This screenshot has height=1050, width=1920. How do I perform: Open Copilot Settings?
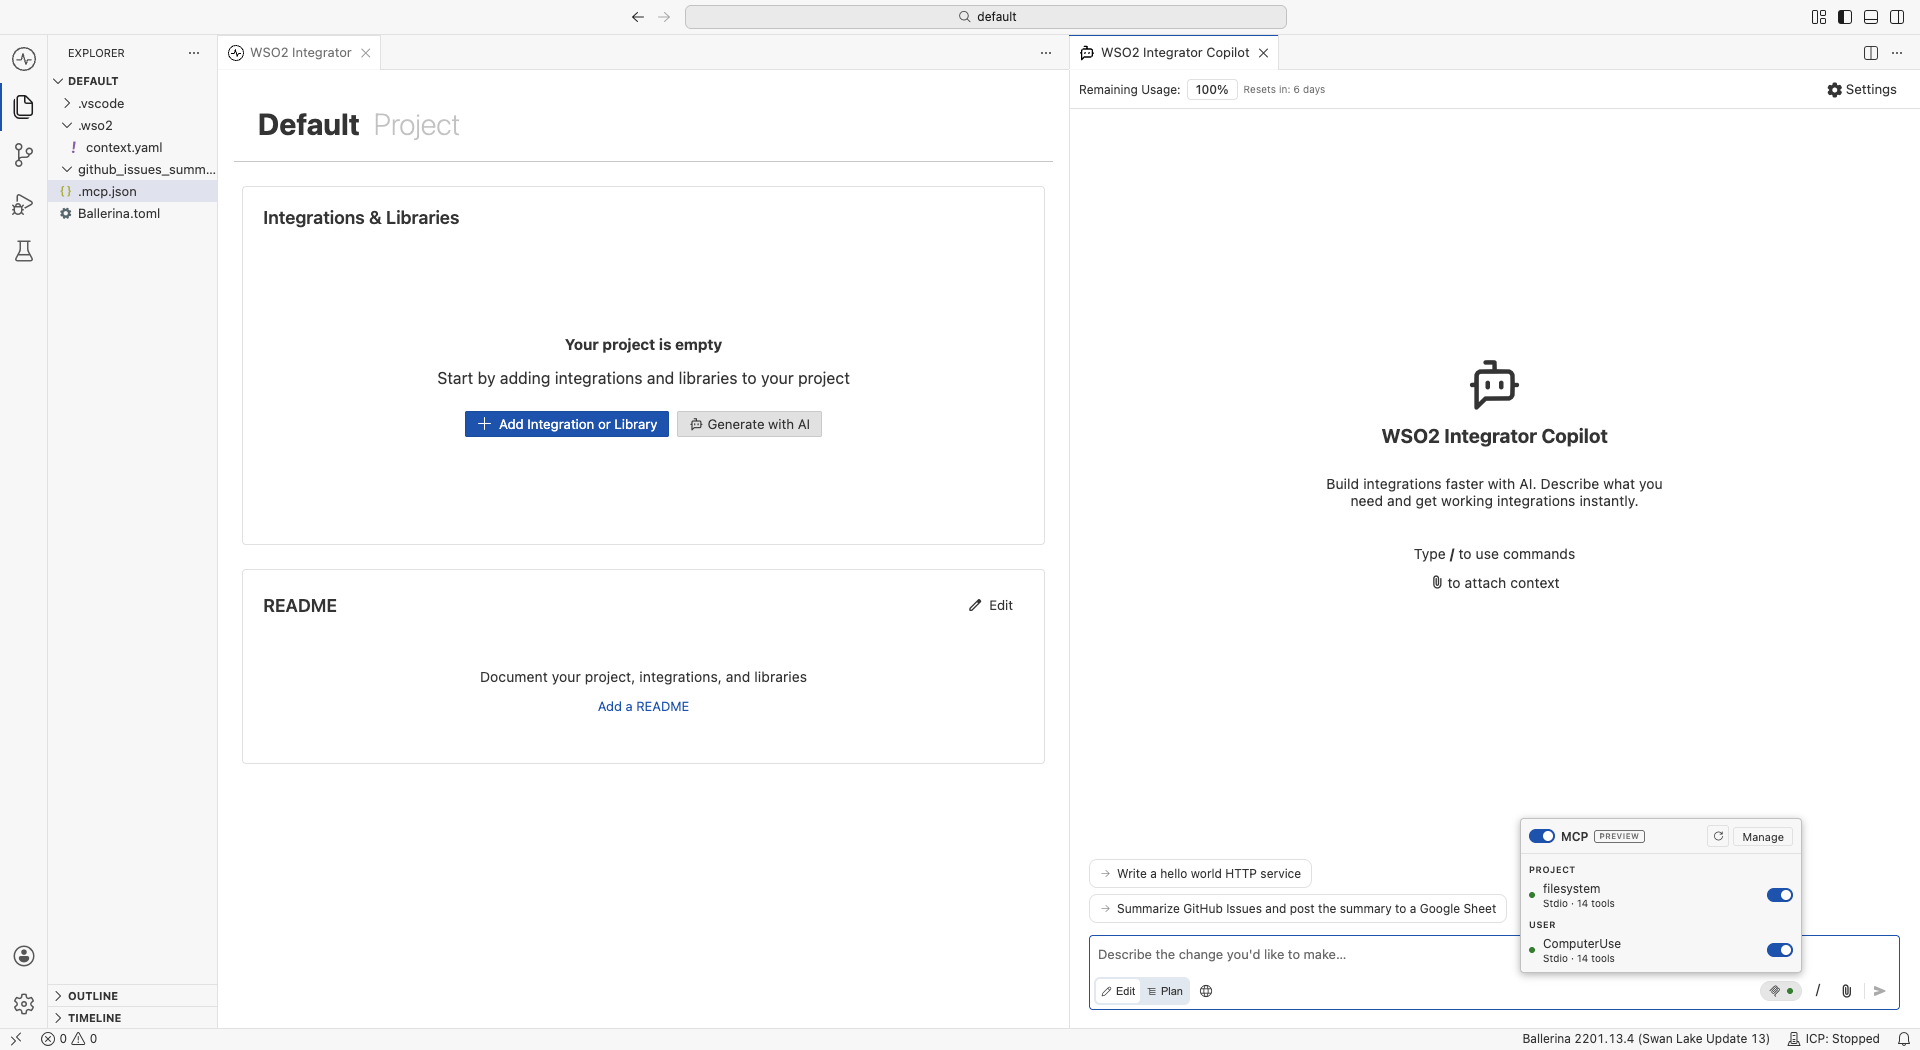[1862, 89]
